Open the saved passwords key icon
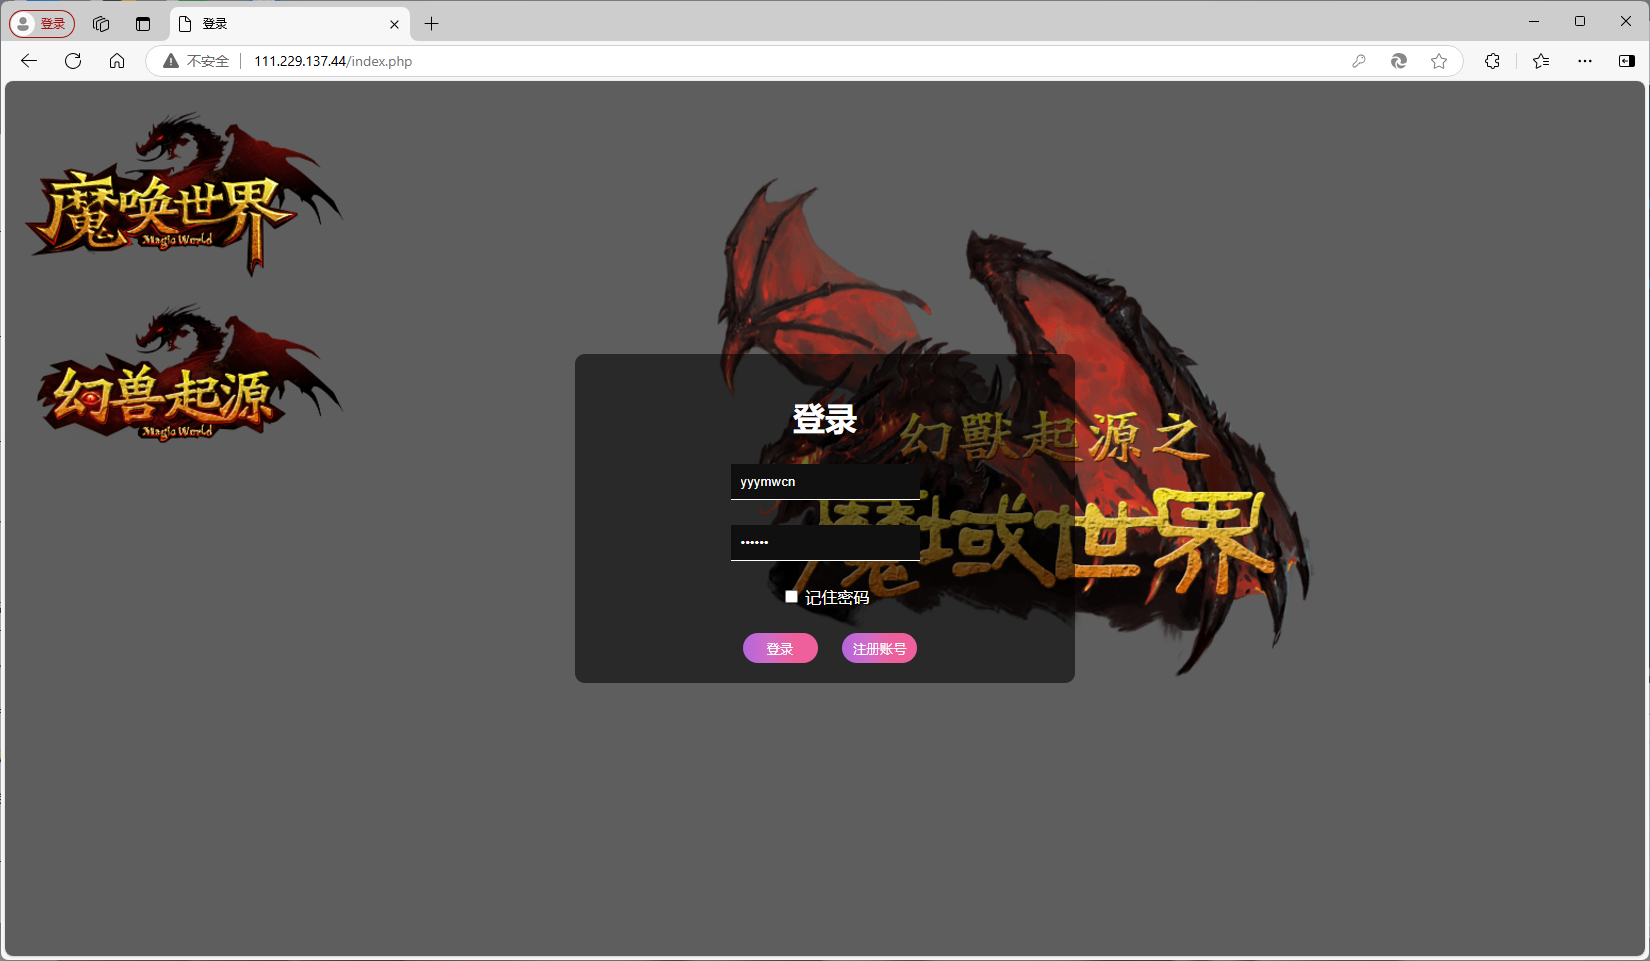The image size is (1650, 961). pos(1359,61)
